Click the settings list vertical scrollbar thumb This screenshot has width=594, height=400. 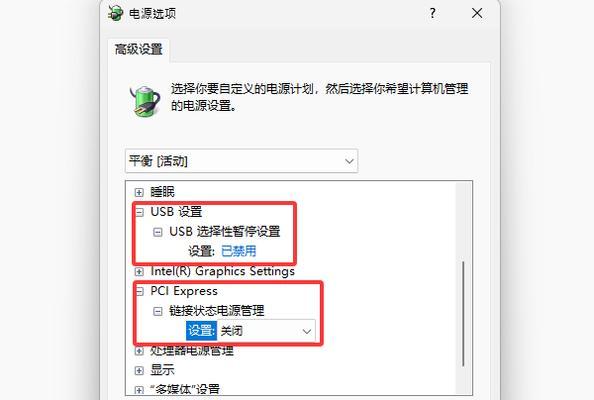tap(463, 314)
